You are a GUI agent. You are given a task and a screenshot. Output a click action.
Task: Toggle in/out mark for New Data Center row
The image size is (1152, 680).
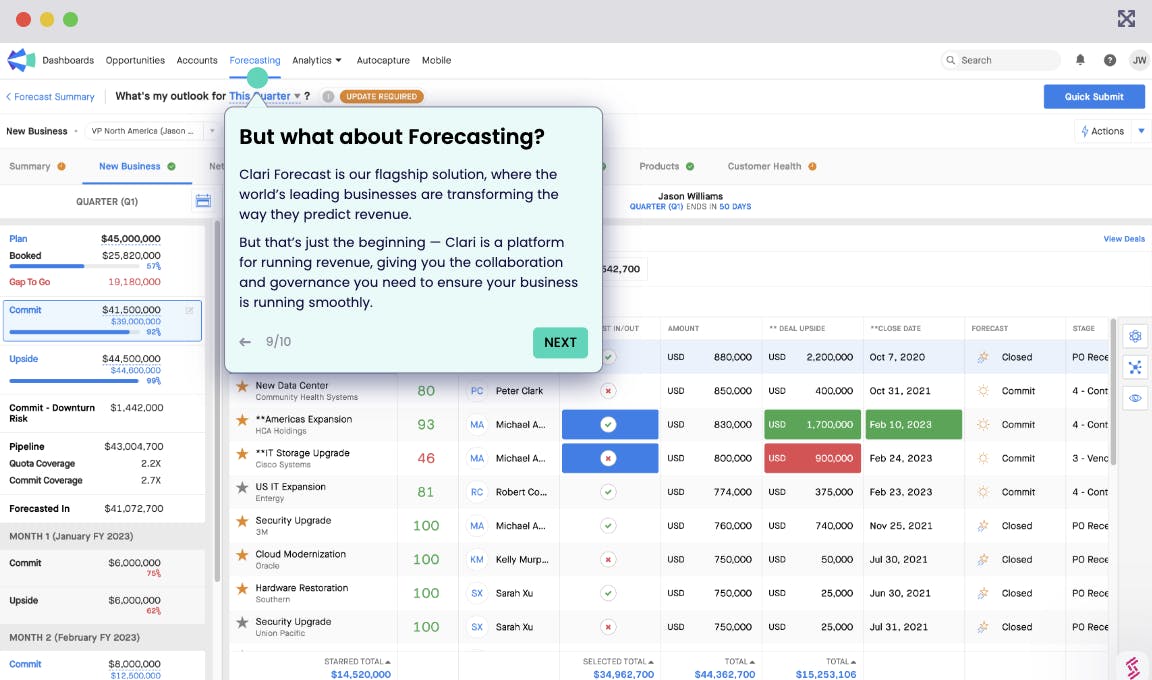pos(608,391)
